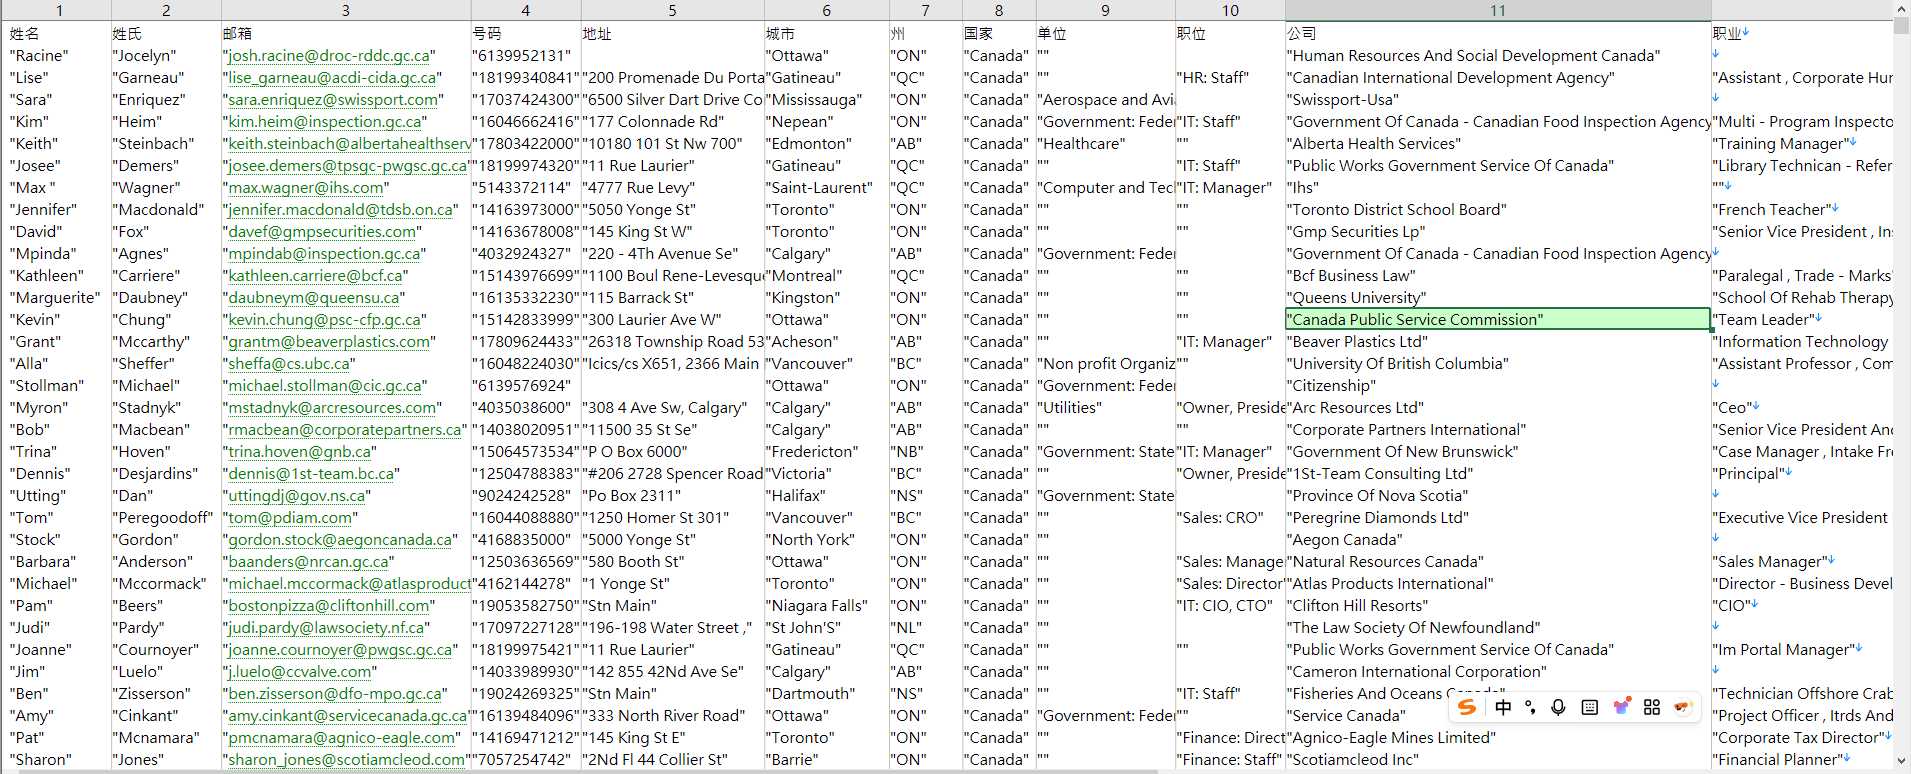Open tom@pdiam.com email link
1911x774 pixels.
290,518
